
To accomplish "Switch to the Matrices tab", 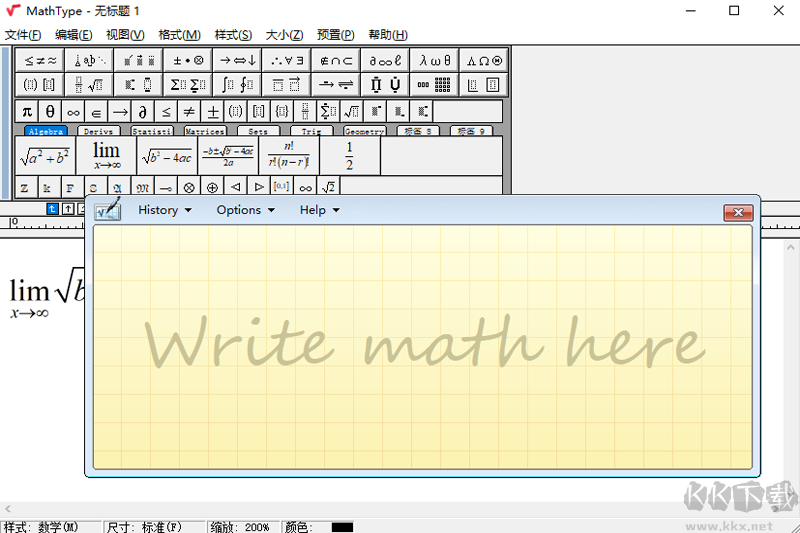I will coord(204,131).
